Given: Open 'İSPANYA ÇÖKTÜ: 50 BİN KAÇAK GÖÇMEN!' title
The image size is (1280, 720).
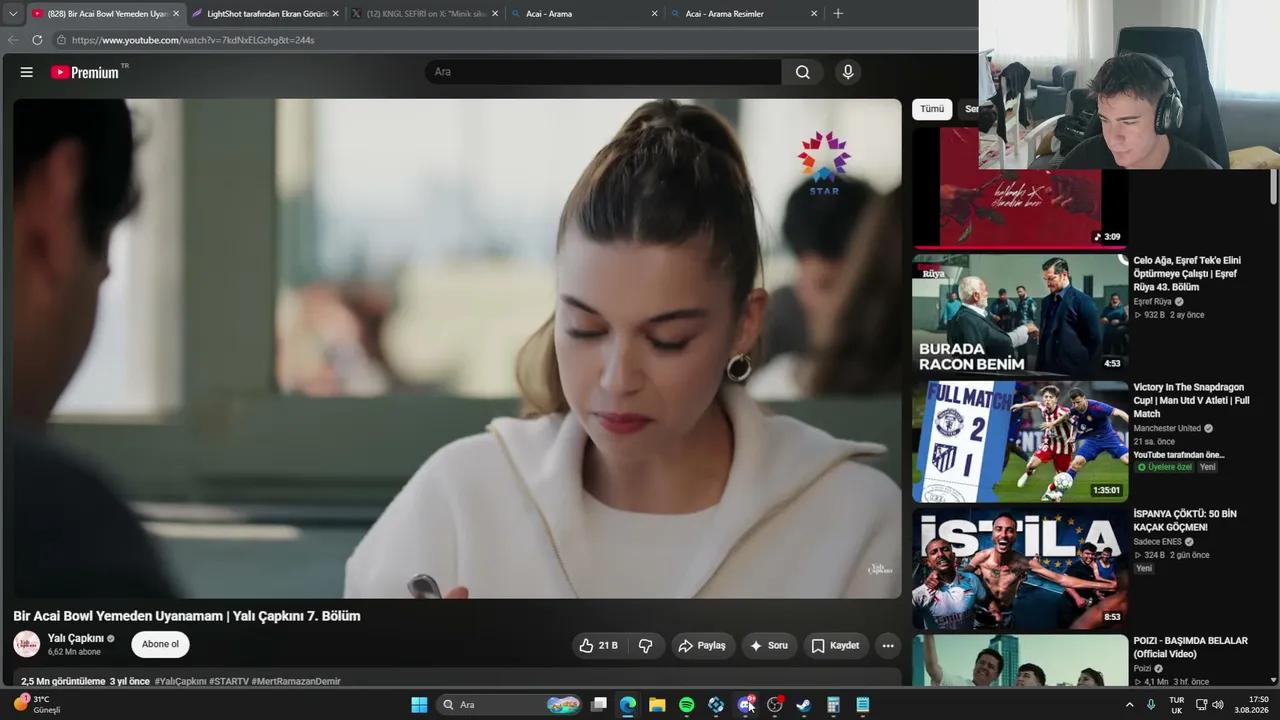Looking at the screenshot, I should click(1185, 520).
